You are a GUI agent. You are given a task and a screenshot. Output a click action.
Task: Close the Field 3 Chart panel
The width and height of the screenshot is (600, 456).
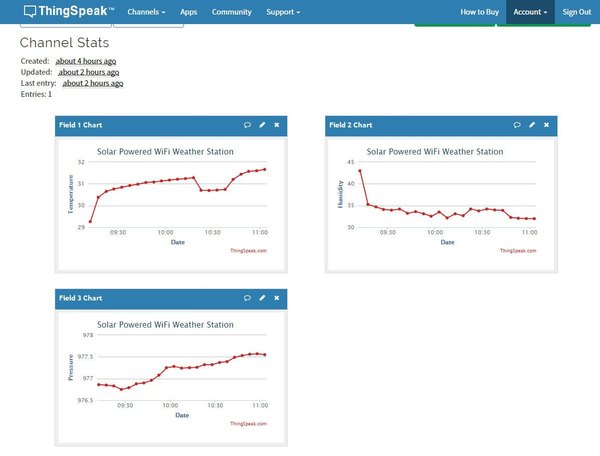pyautogui.click(x=277, y=298)
